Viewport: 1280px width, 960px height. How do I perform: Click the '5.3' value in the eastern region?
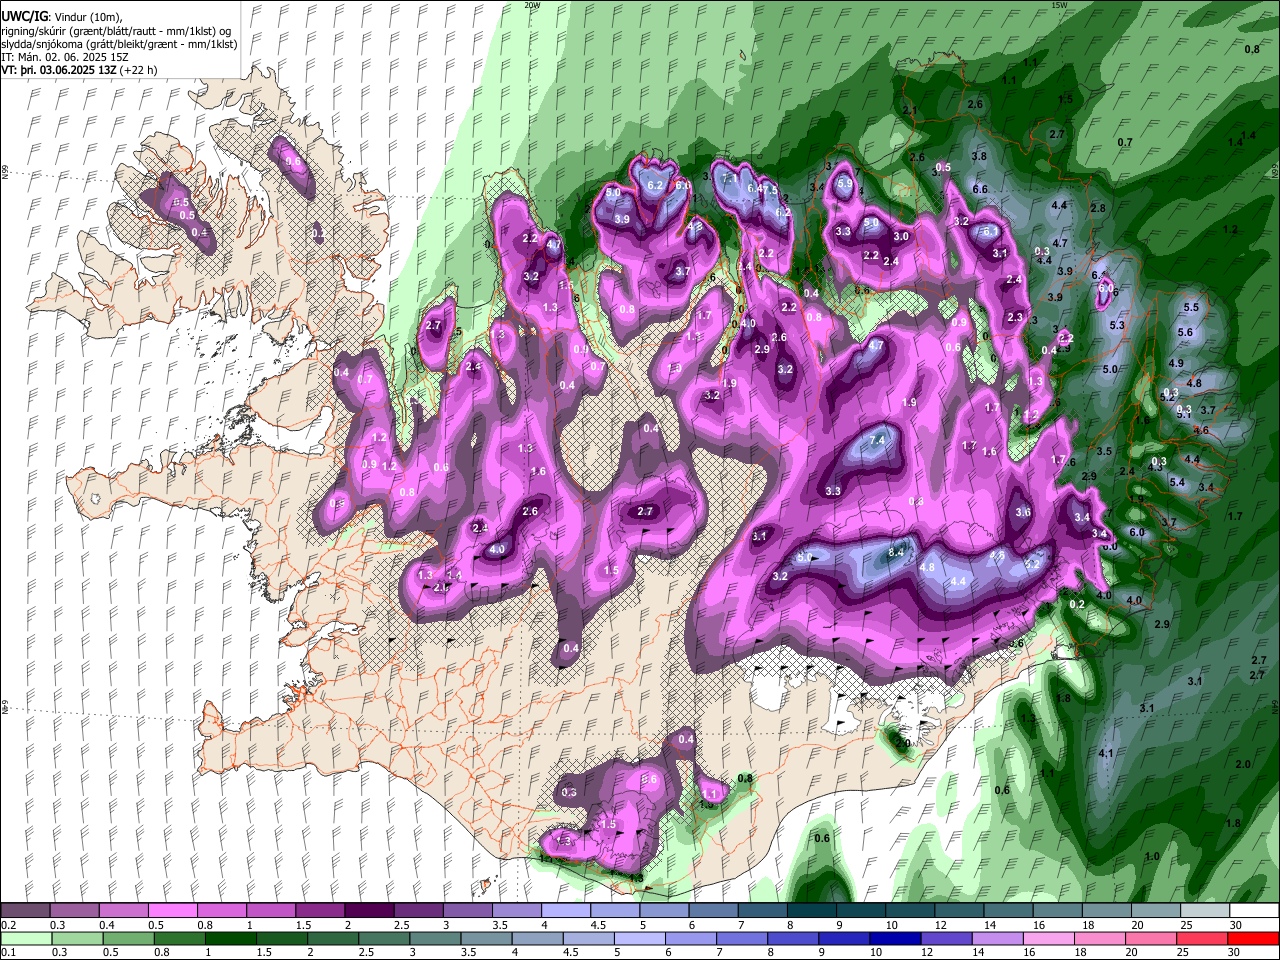click(x=1117, y=325)
